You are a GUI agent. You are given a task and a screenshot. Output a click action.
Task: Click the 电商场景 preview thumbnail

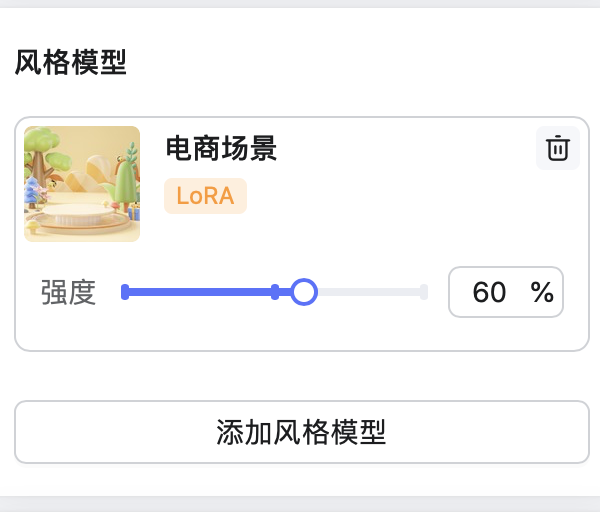pyautogui.click(x=82, y=184)
